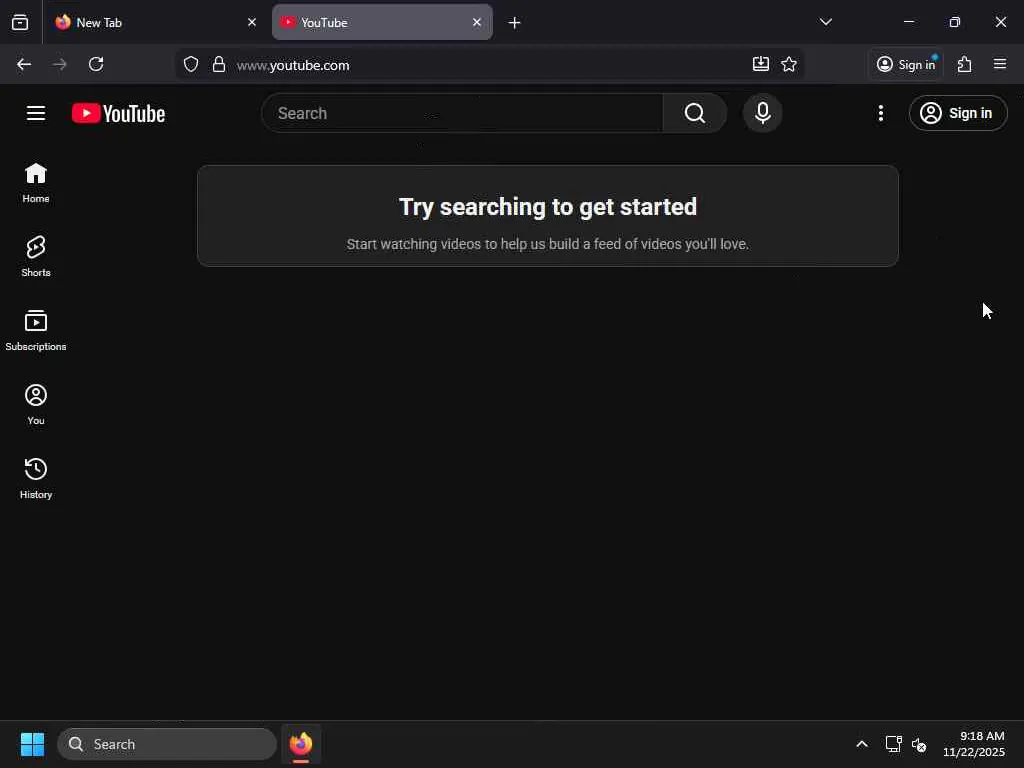View site security lock information
1024x768 pixels.
pos(219,65)
